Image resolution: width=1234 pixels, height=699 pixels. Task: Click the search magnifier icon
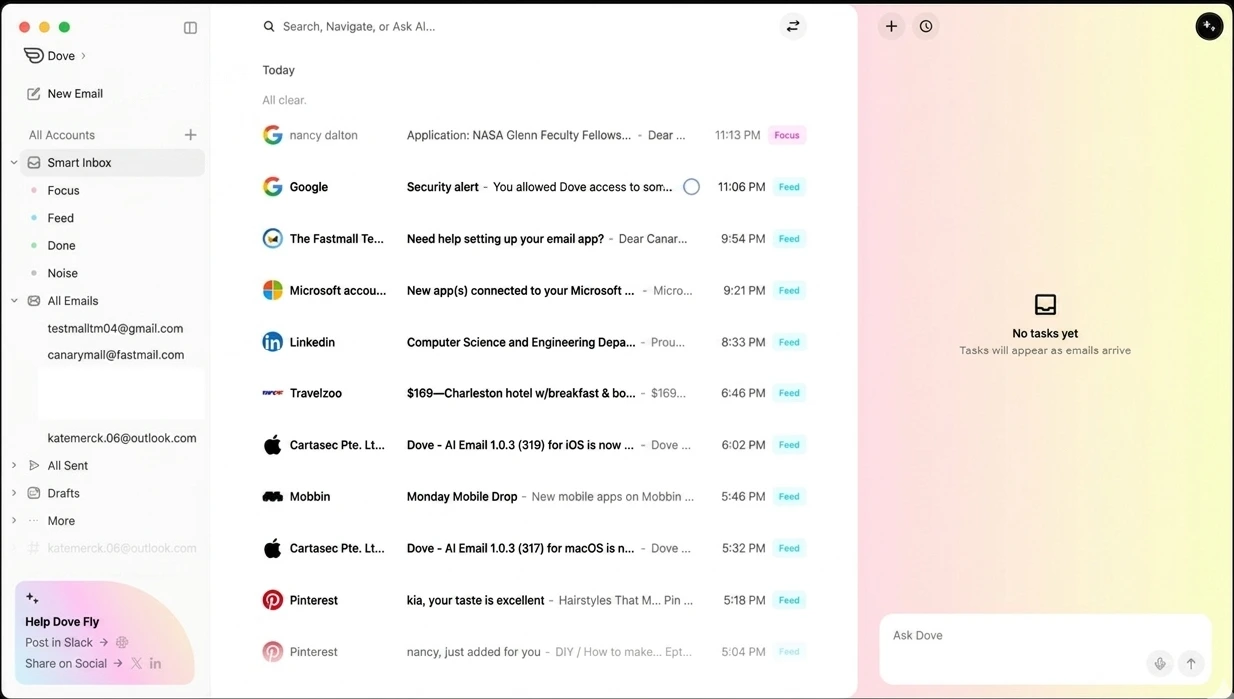coord(269,27)
